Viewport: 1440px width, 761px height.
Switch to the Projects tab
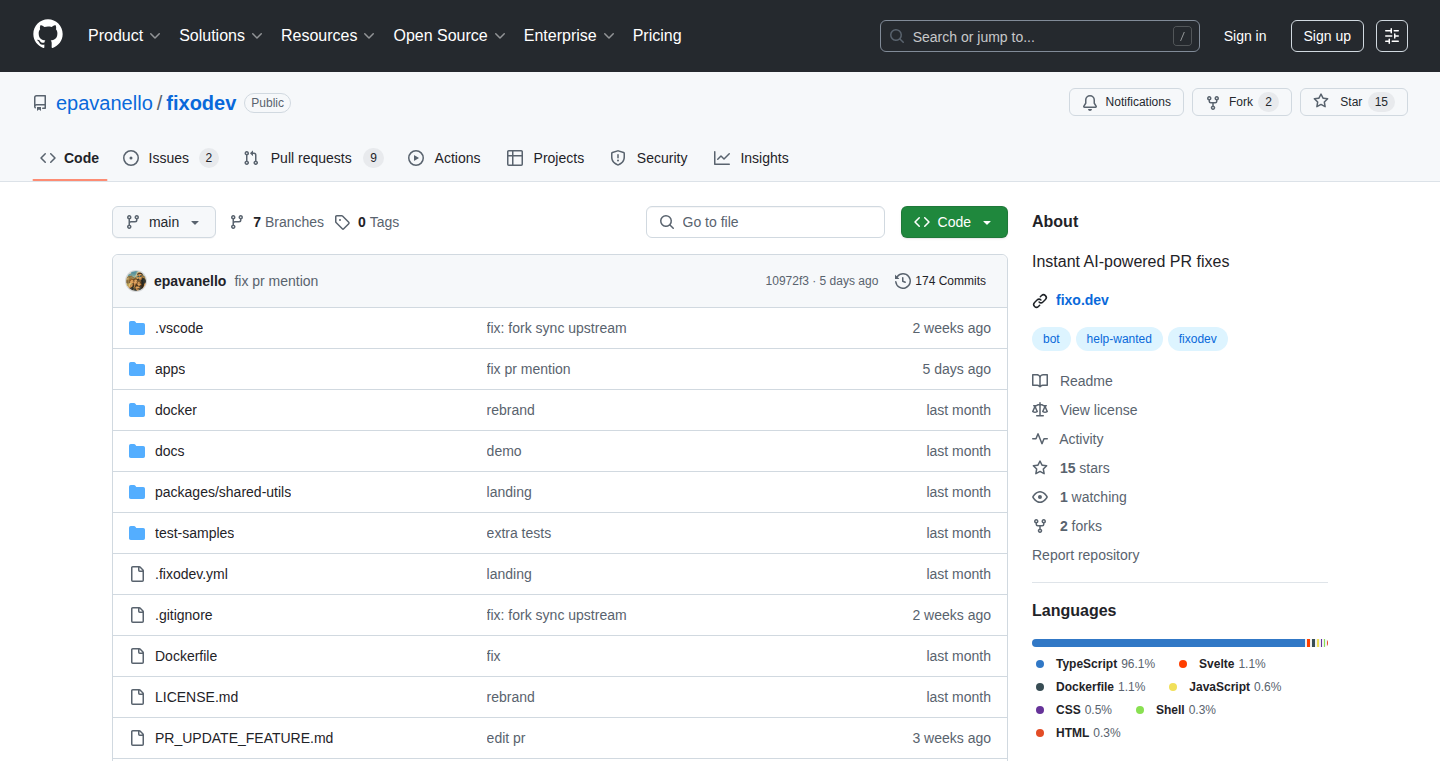(545, 158)
